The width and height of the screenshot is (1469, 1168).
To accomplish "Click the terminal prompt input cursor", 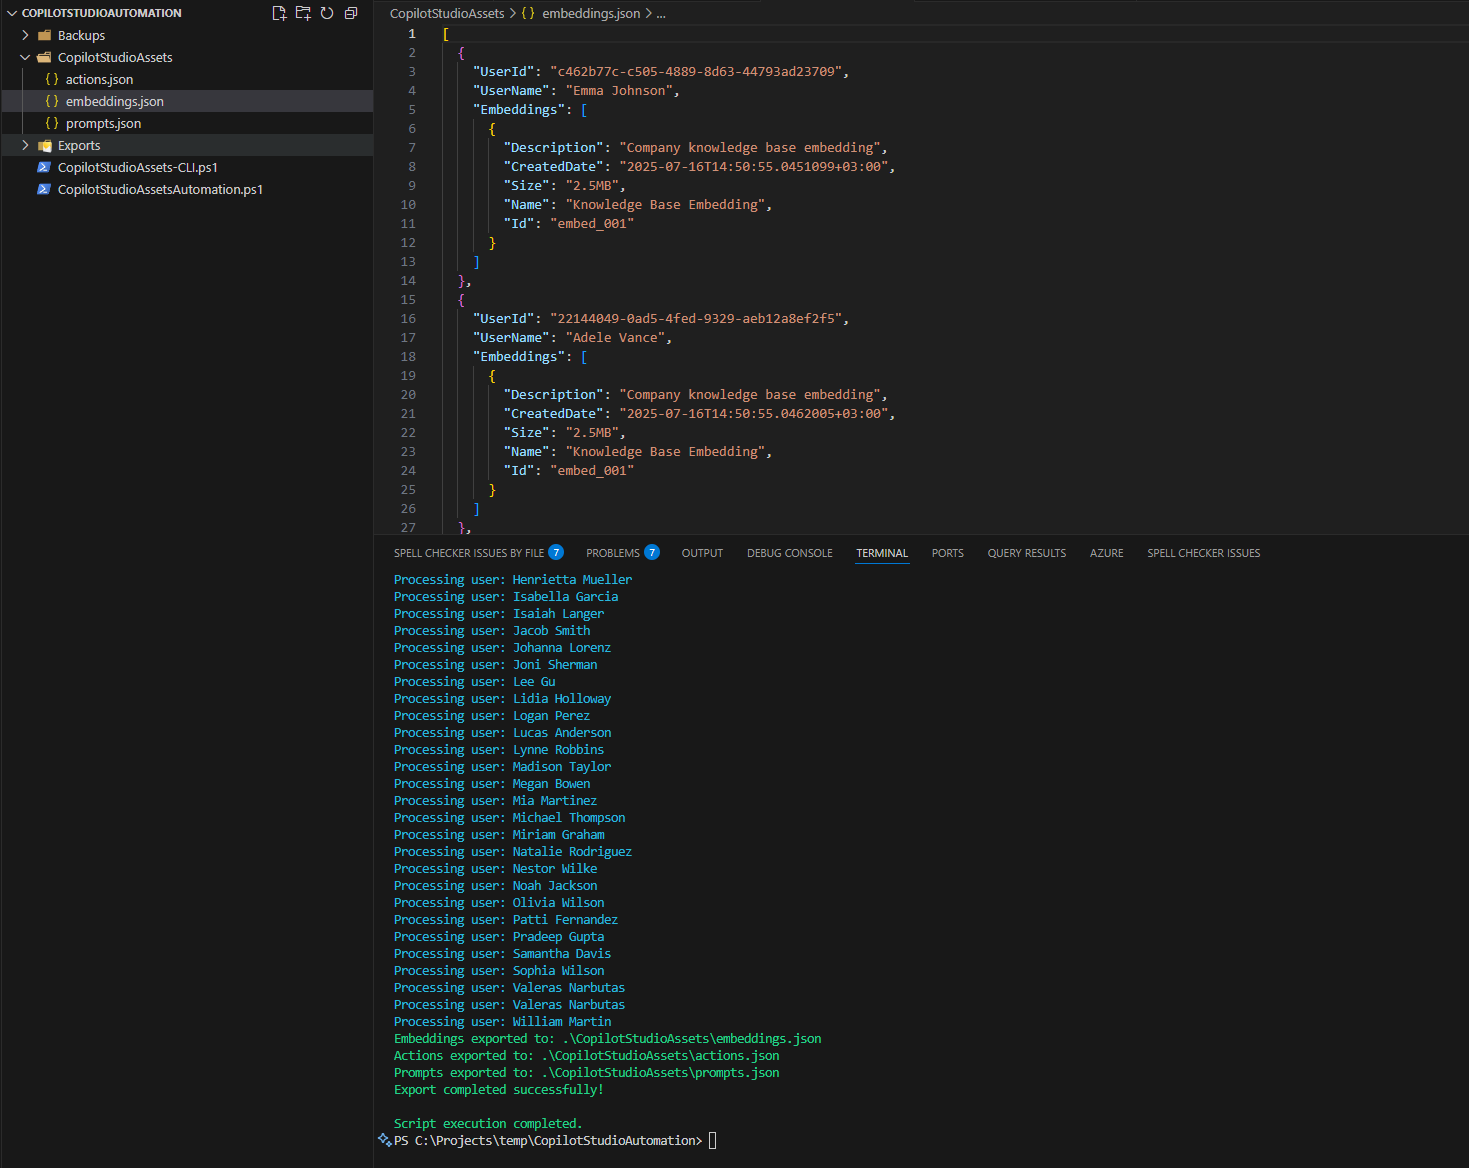I will [x=713, y=1141].
